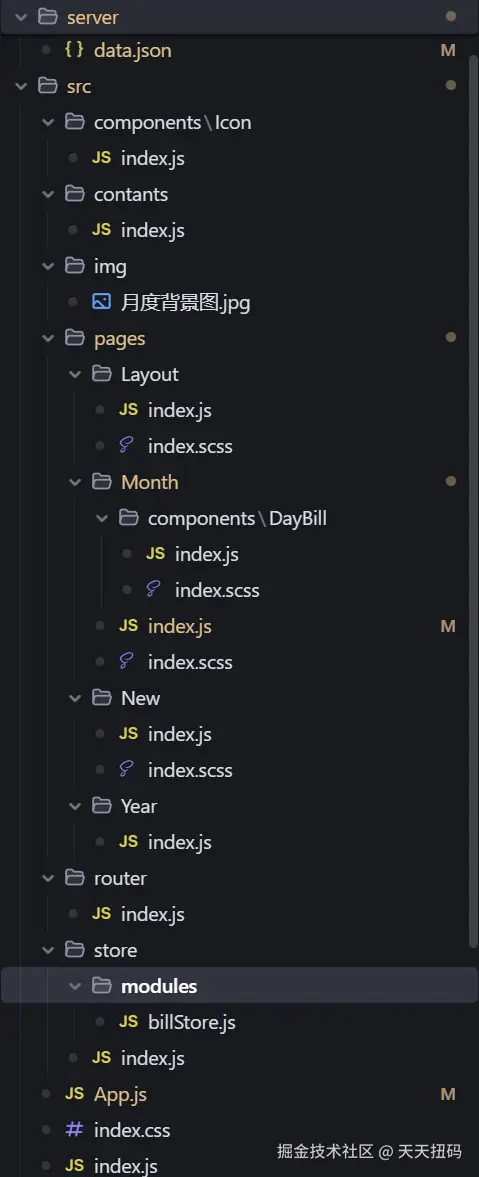The width and height of the screenshot is (479, 1177).
Task: Select the contants folder
Action: [x=240, y=194]
